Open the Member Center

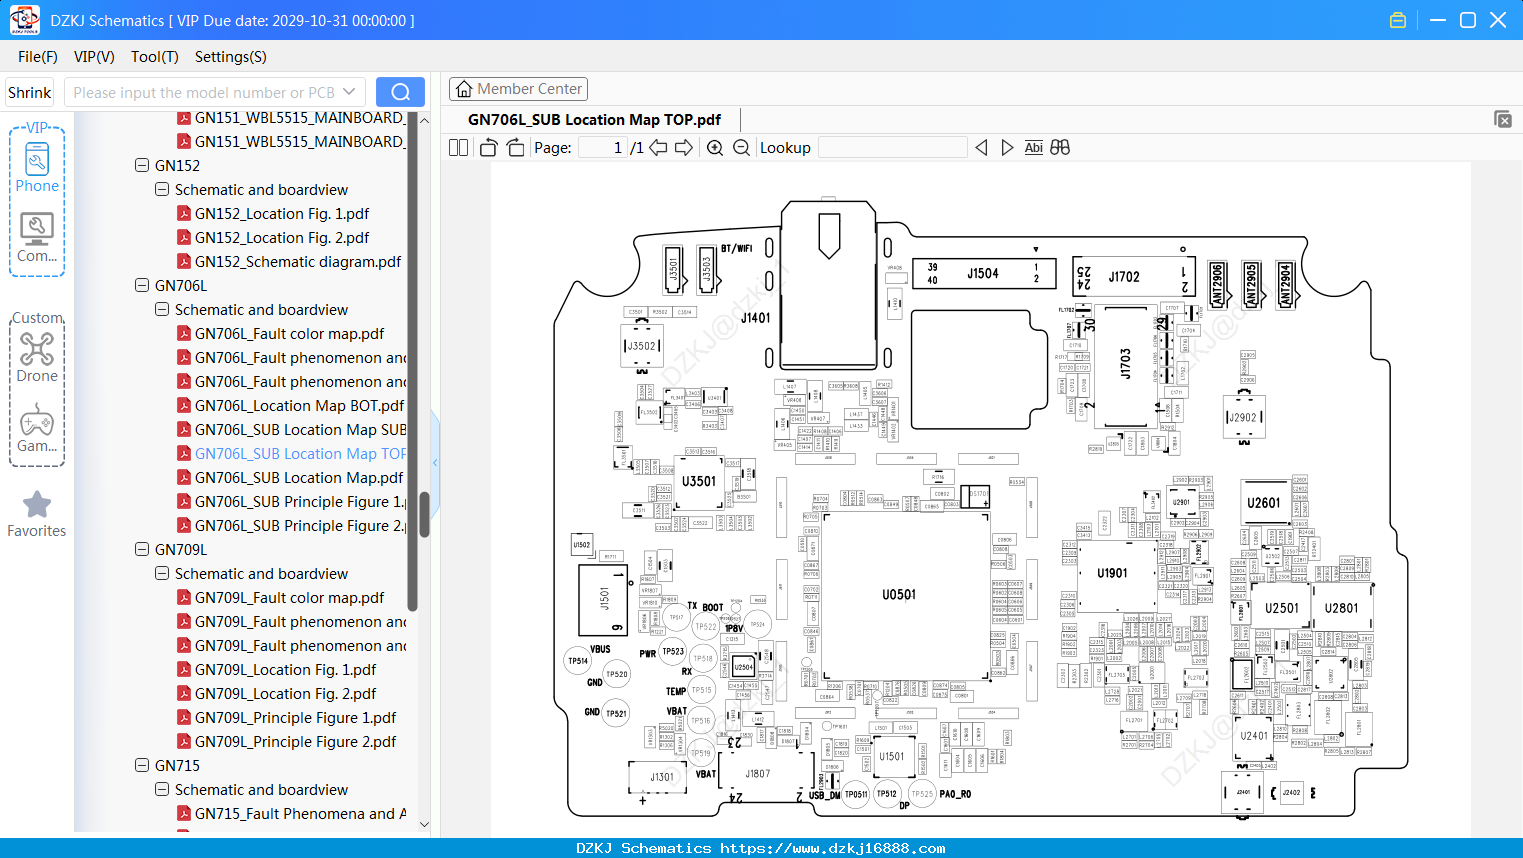pos(518,89)
